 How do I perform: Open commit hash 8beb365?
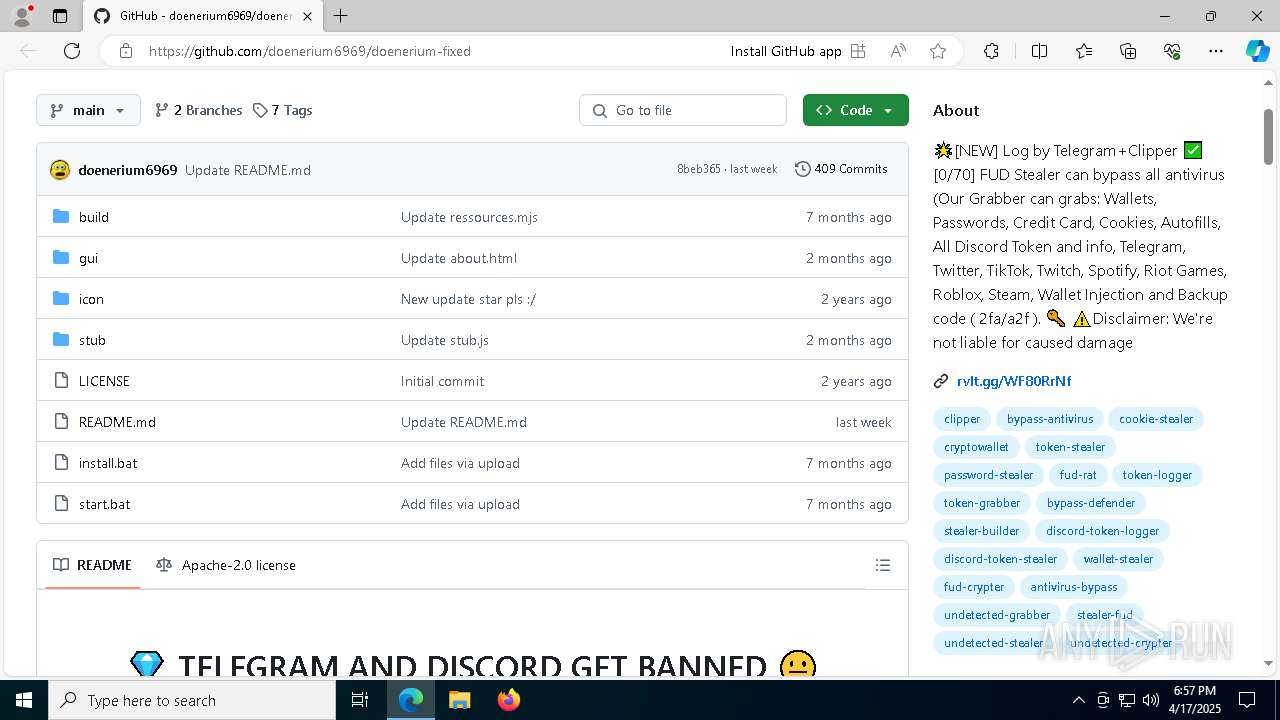point(698,169)
